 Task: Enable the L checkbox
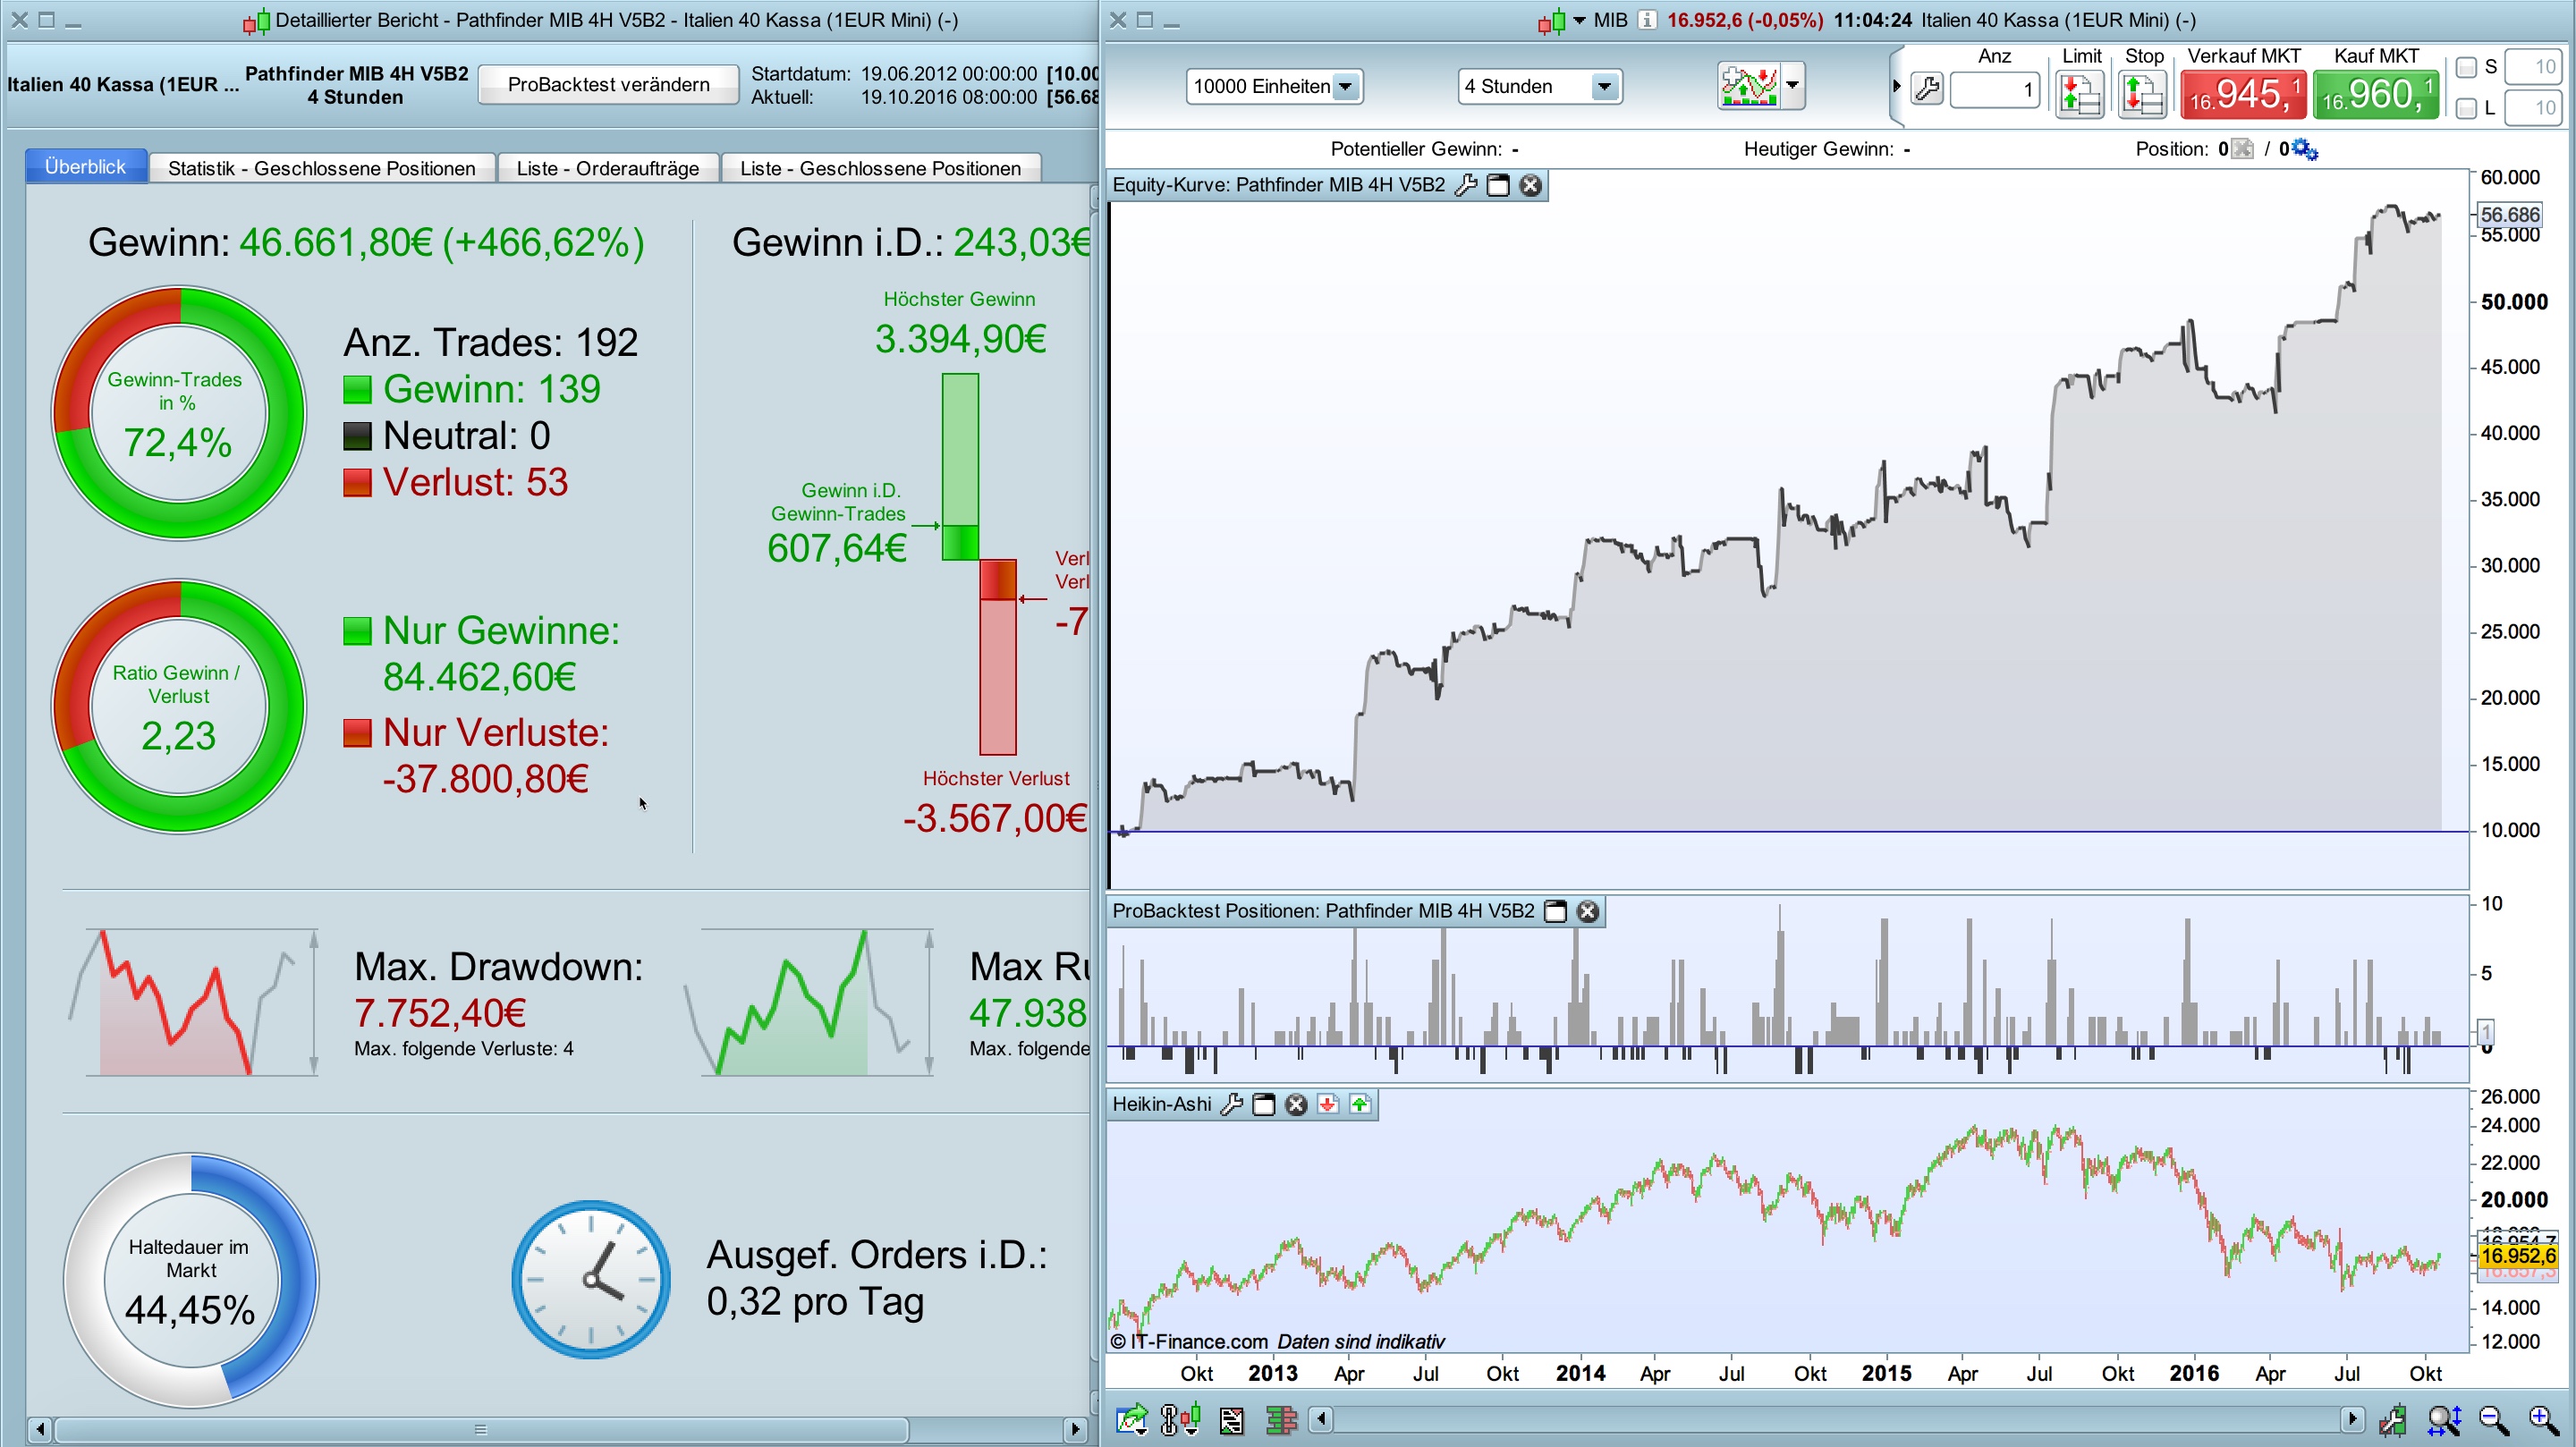click(2466, 108)
